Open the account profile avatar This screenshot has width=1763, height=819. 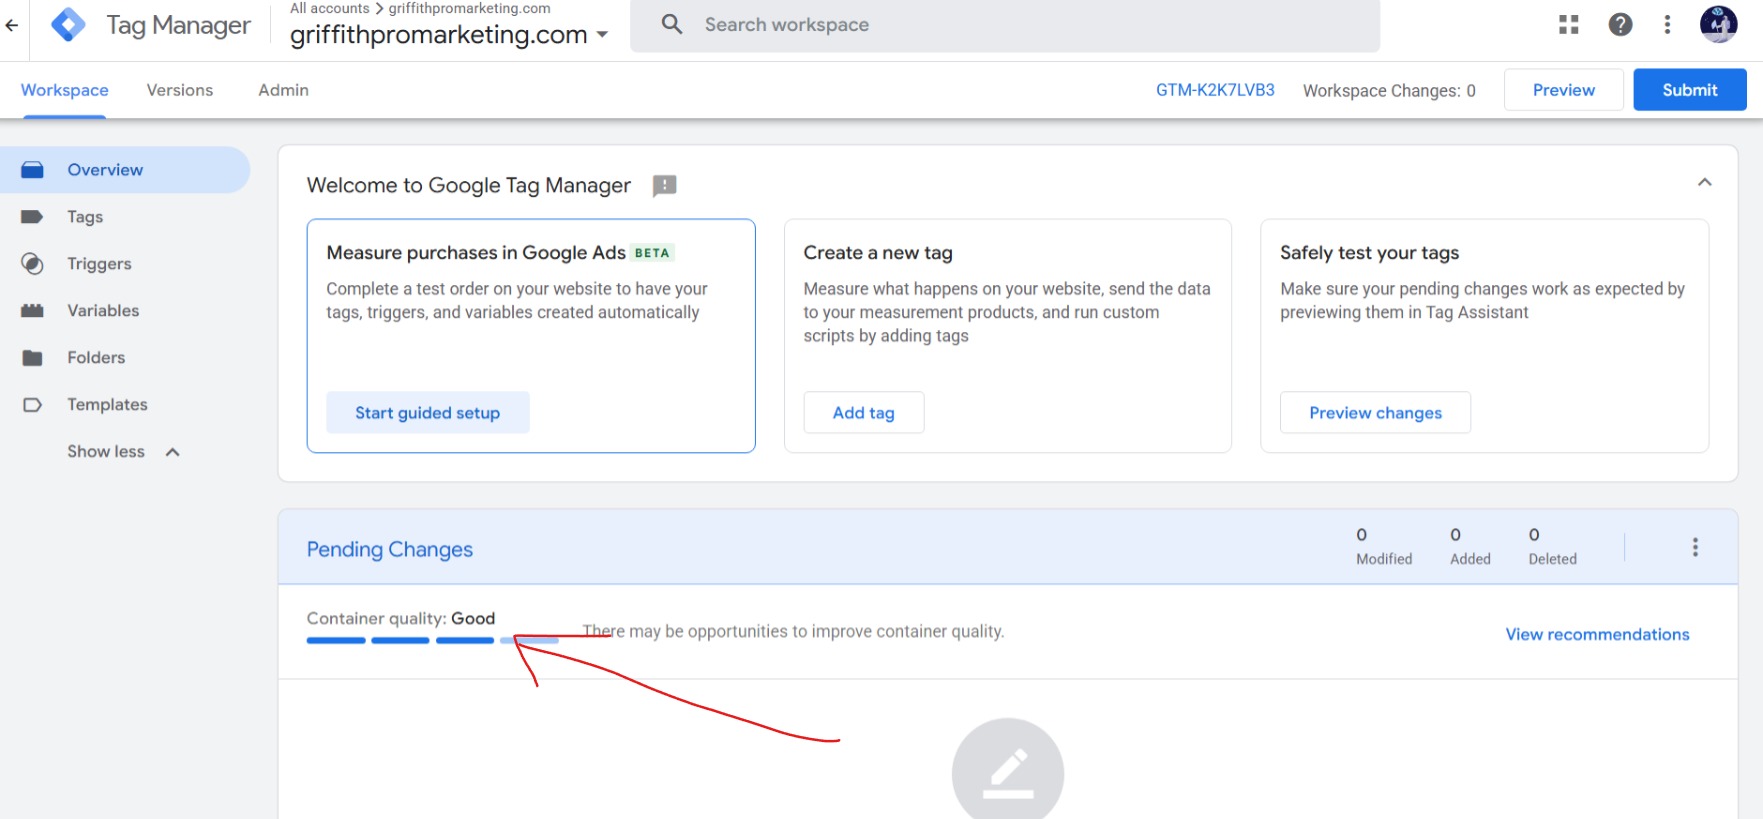tap(1718, 24)
